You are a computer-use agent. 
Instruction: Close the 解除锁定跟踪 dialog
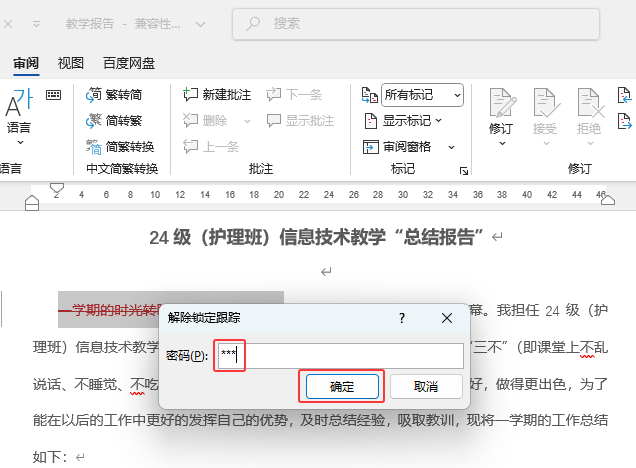pos(447,318)
